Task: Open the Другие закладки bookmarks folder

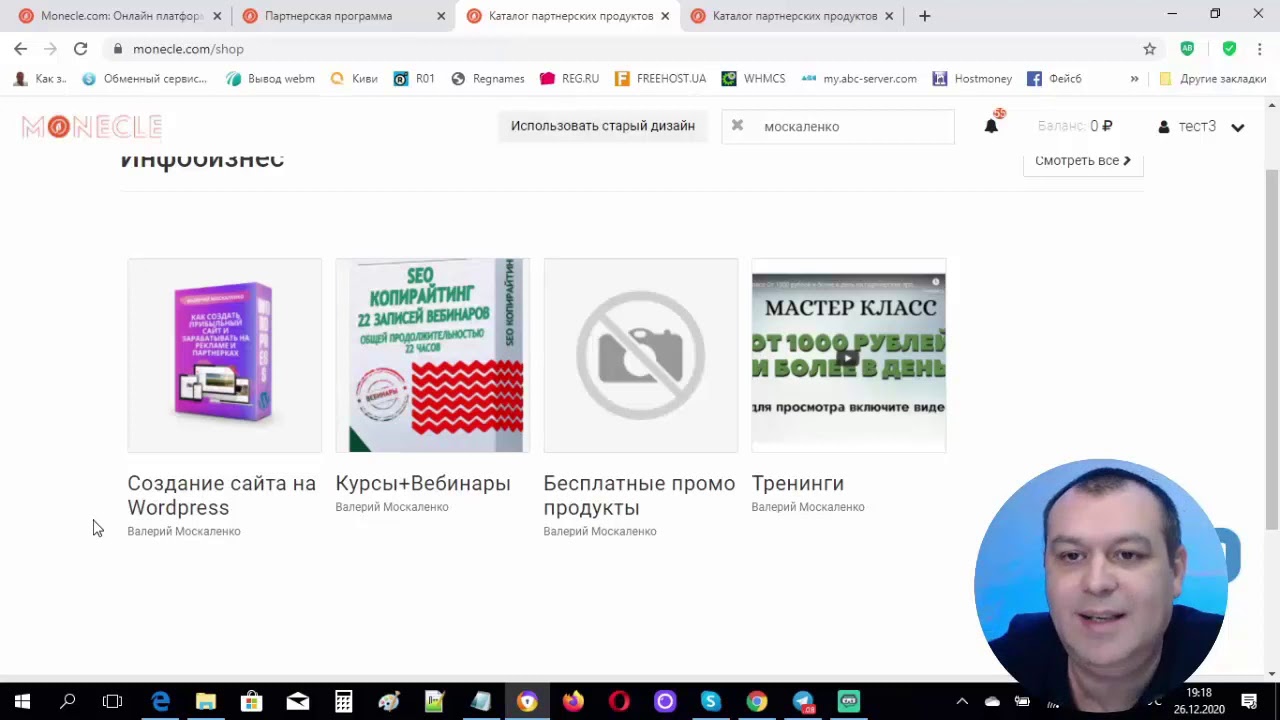Action: pos(1212,78)
